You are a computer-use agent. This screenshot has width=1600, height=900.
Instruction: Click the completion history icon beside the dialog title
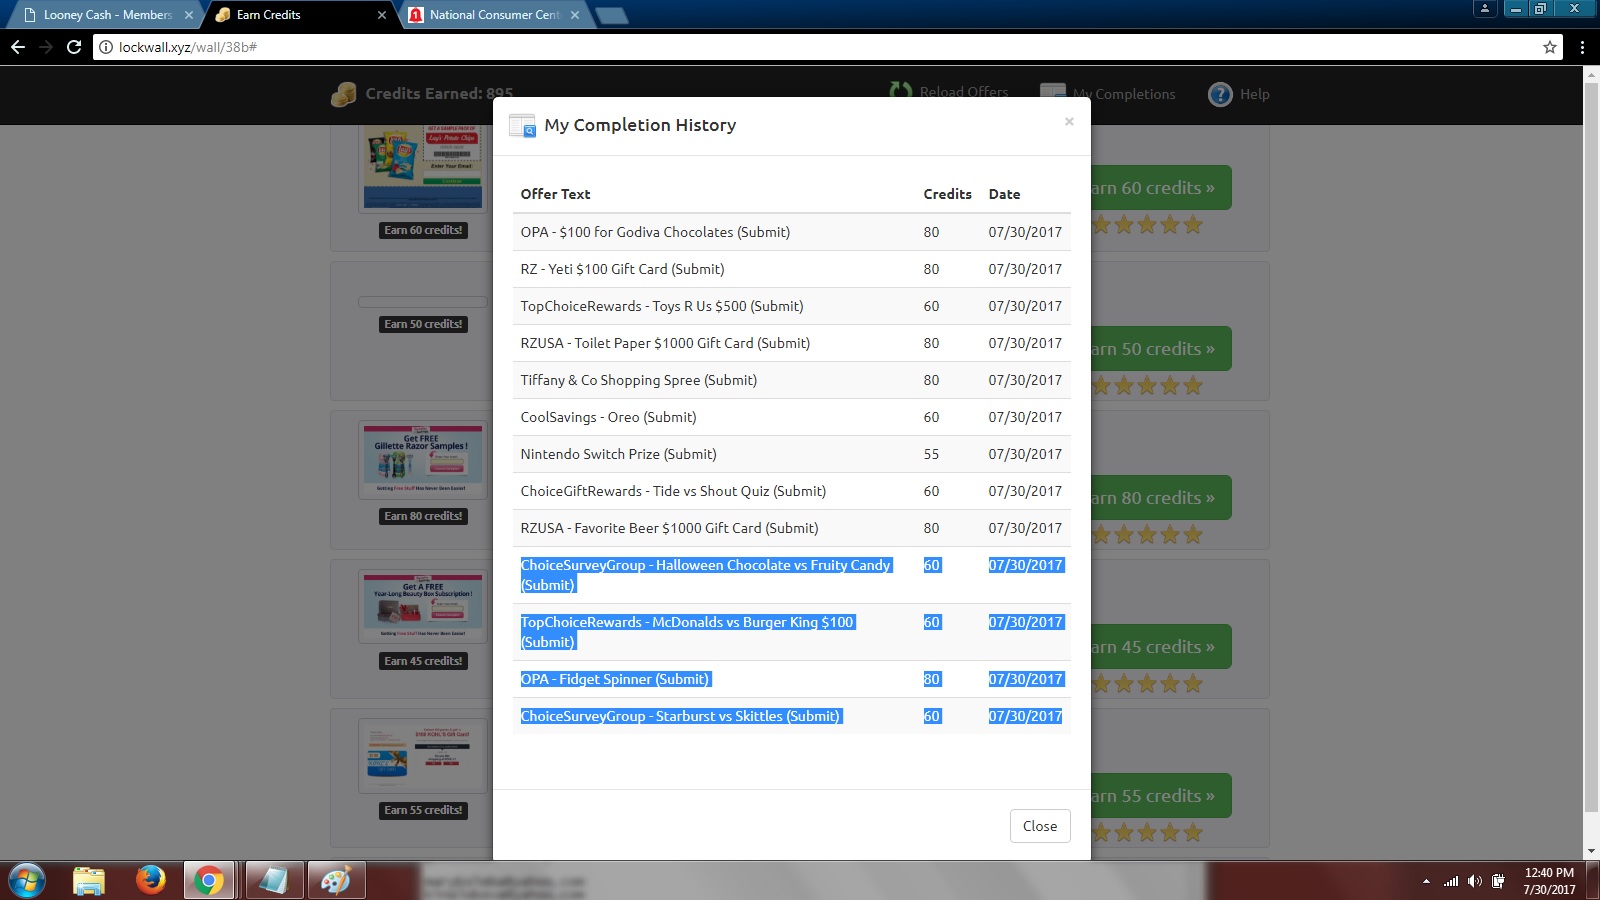tap(522, 125)
